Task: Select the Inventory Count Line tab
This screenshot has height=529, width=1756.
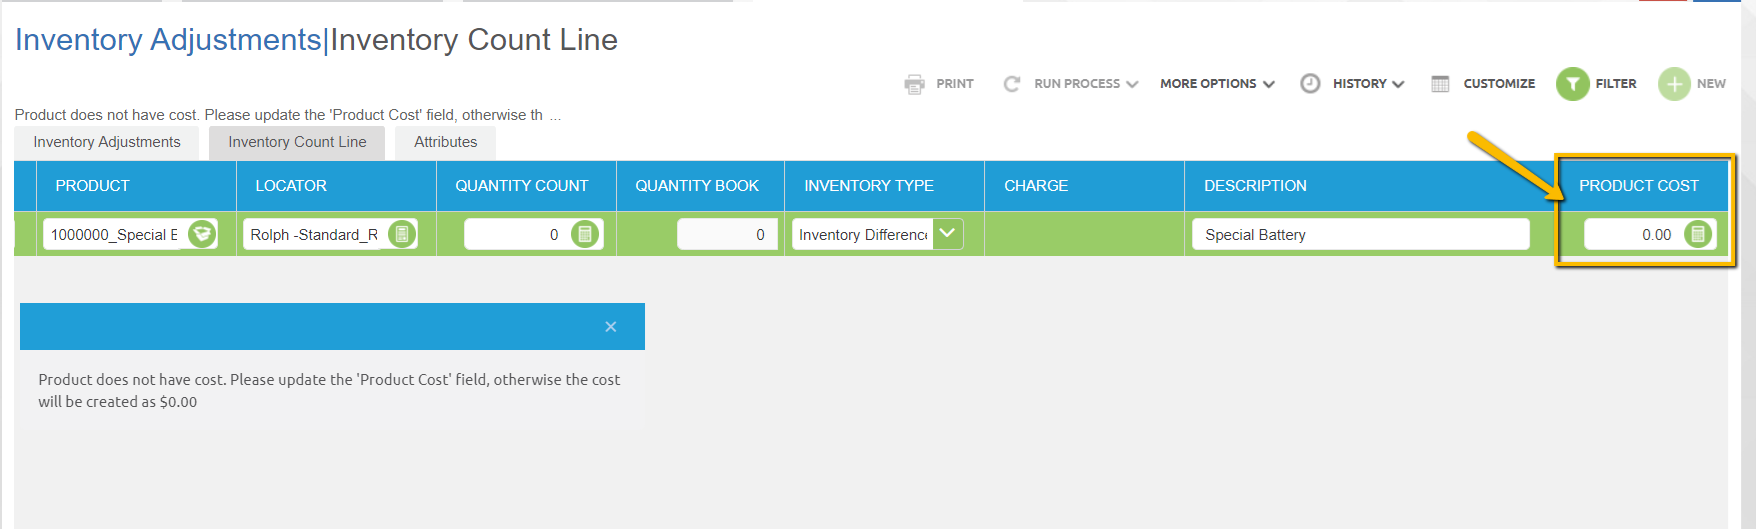Action: 297,142
